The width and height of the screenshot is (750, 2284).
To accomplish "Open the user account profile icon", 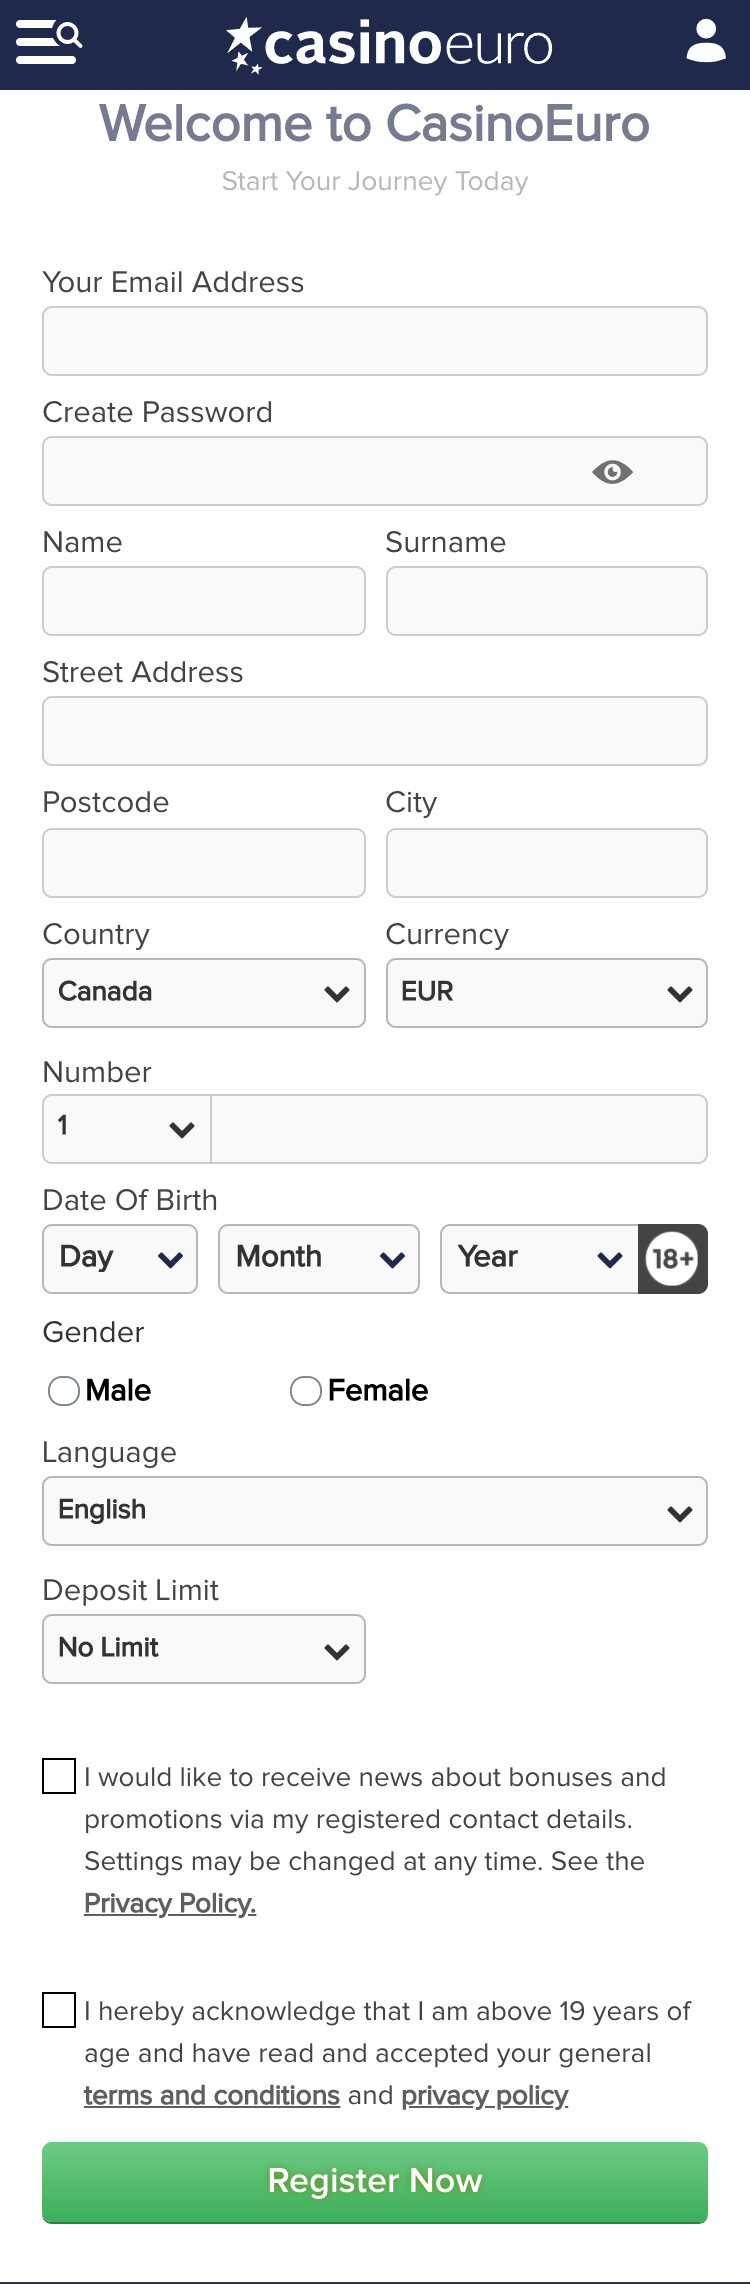I will (706, 42).
